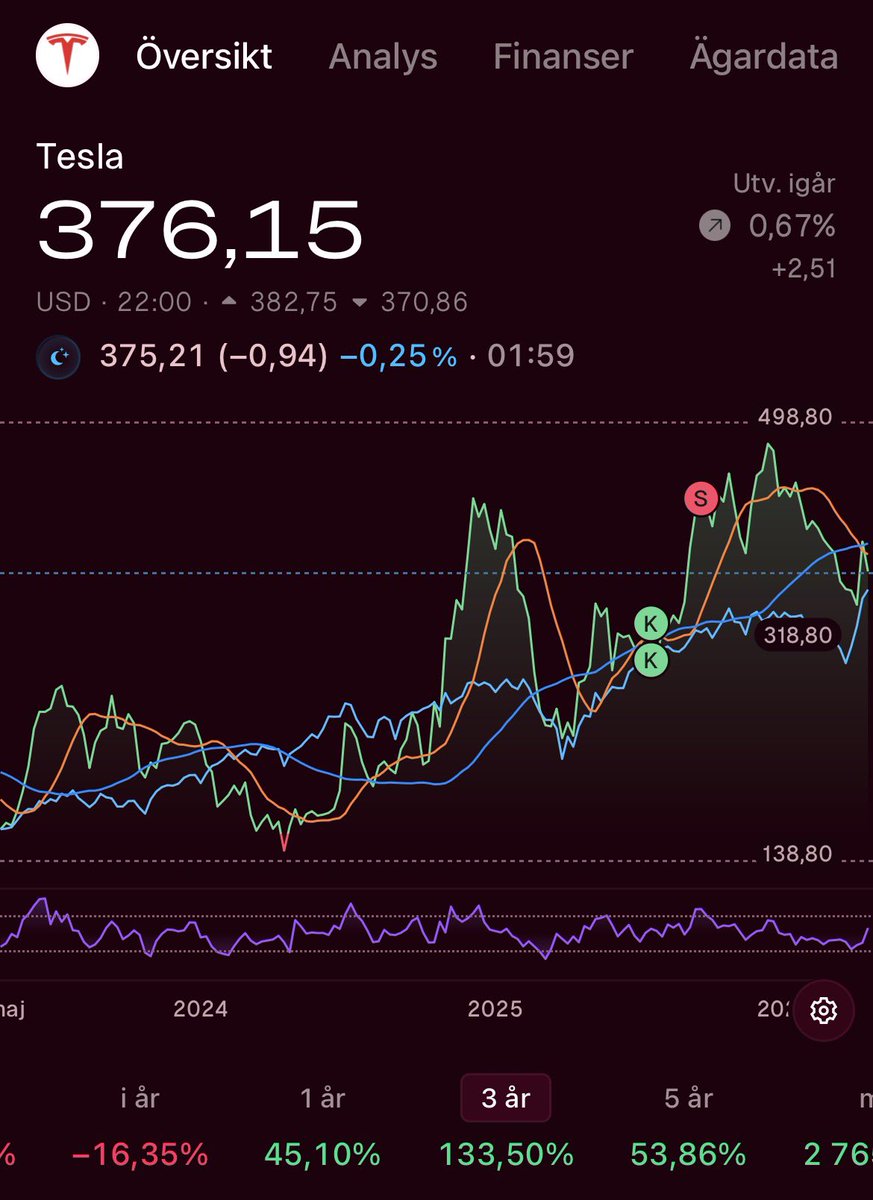Switch to the Översikt tab
The height and width of the screenshot is (1200, 873).
click(x=204, y=57)
